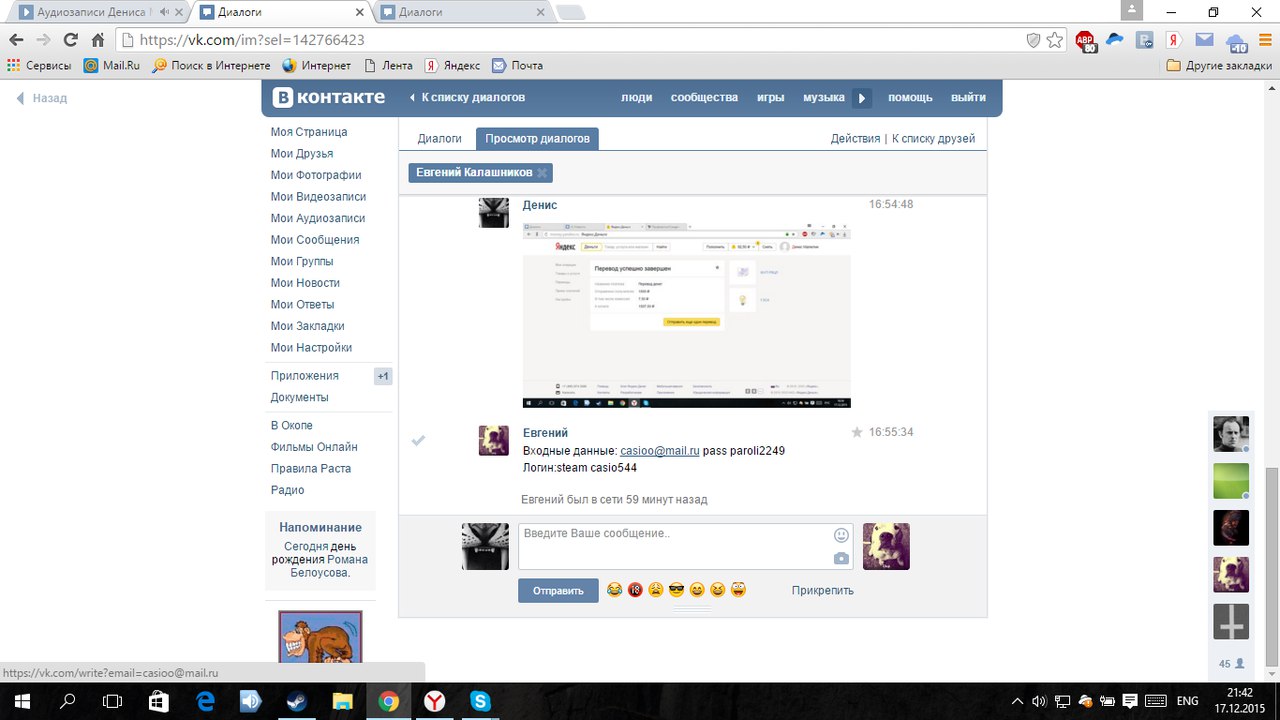Open the Действия actions menu

(855, 139)
